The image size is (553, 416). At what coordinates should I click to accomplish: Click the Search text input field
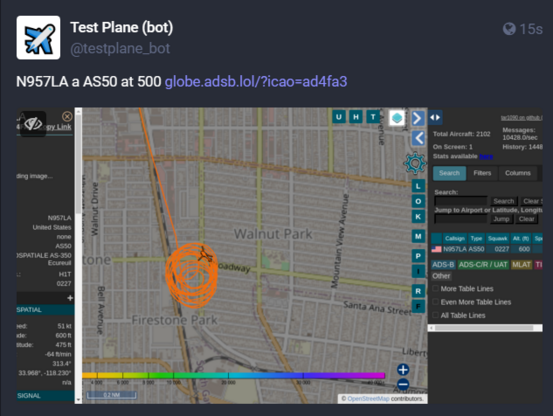point(461,201)
